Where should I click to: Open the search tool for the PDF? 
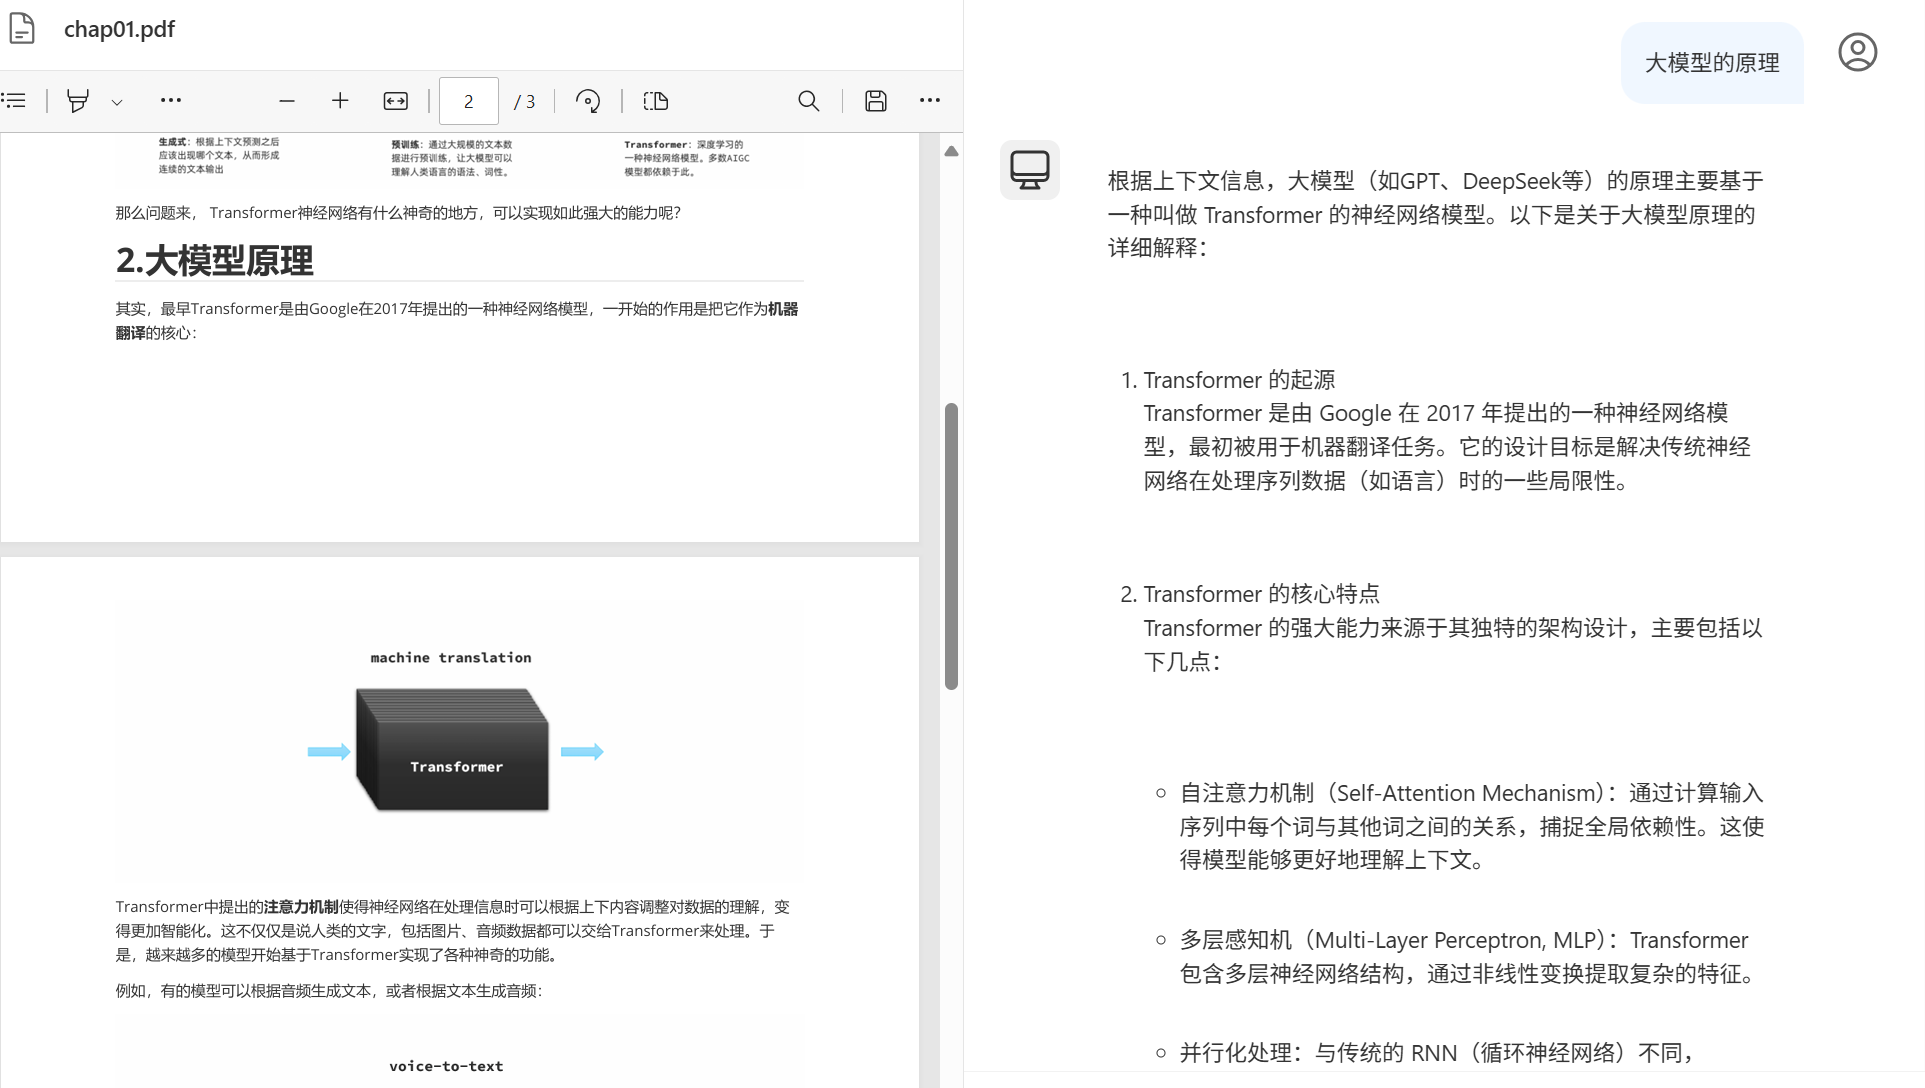click(x=808, y=100)
